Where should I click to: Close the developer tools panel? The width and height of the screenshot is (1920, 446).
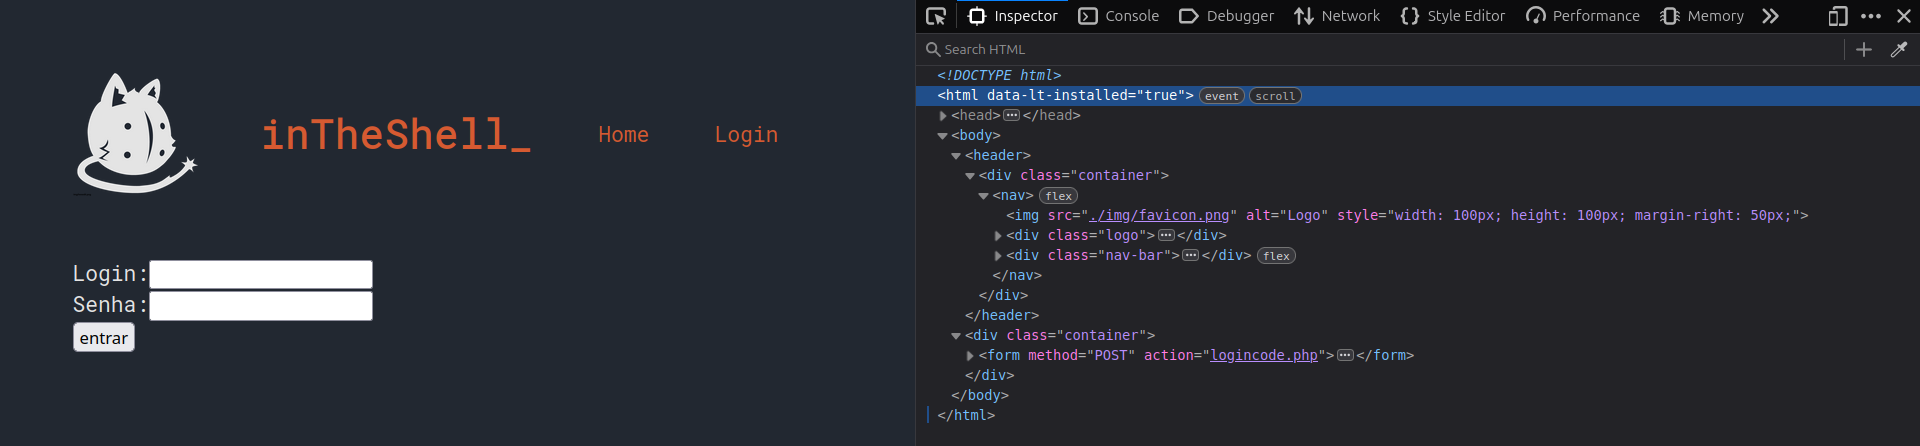(1904, 16)
